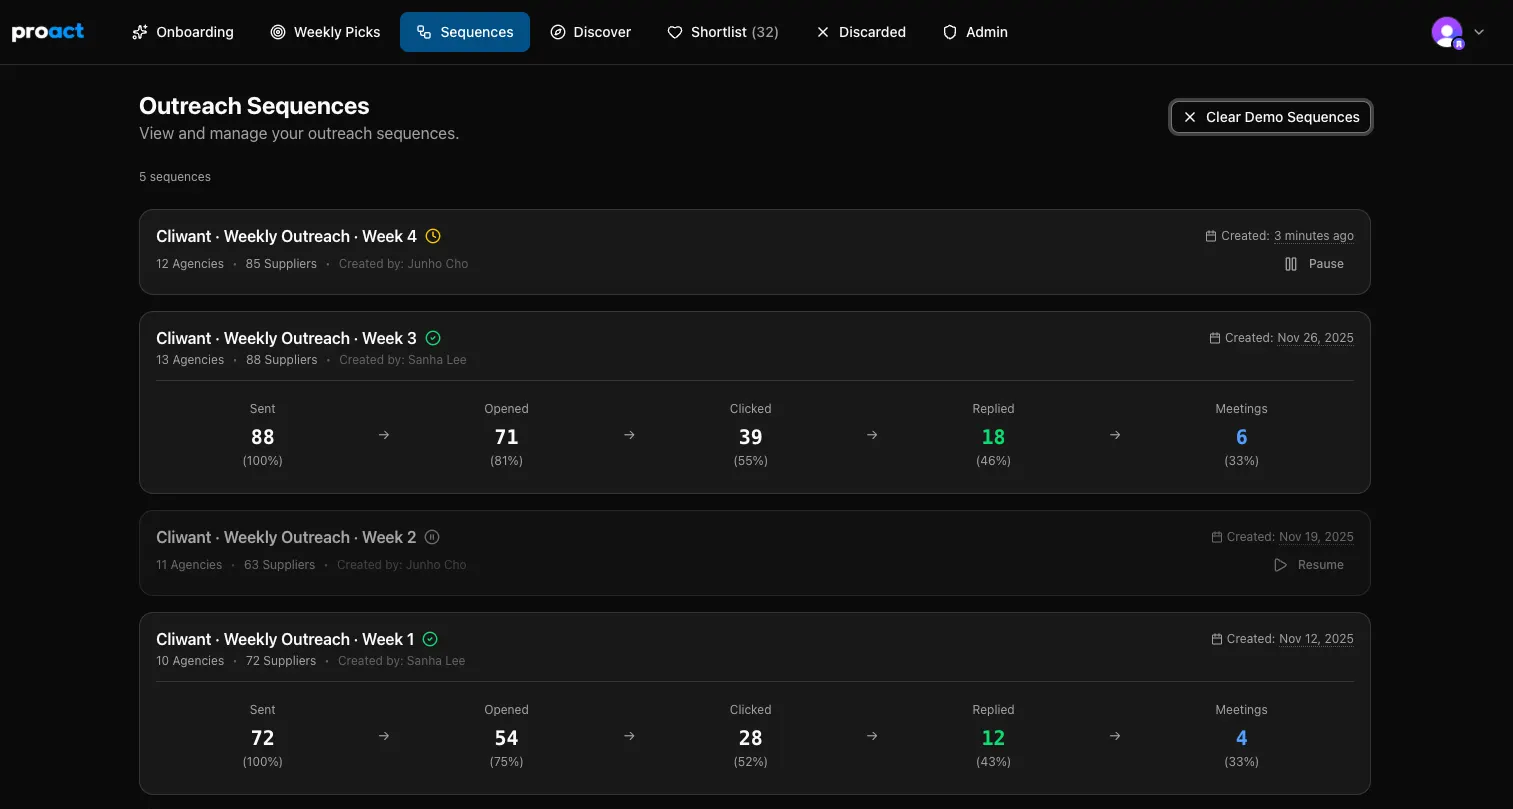Resume the Week 2 outreach sequence
The image size is (1513, 809).
pyautogui.click(x=1309, y=564)
